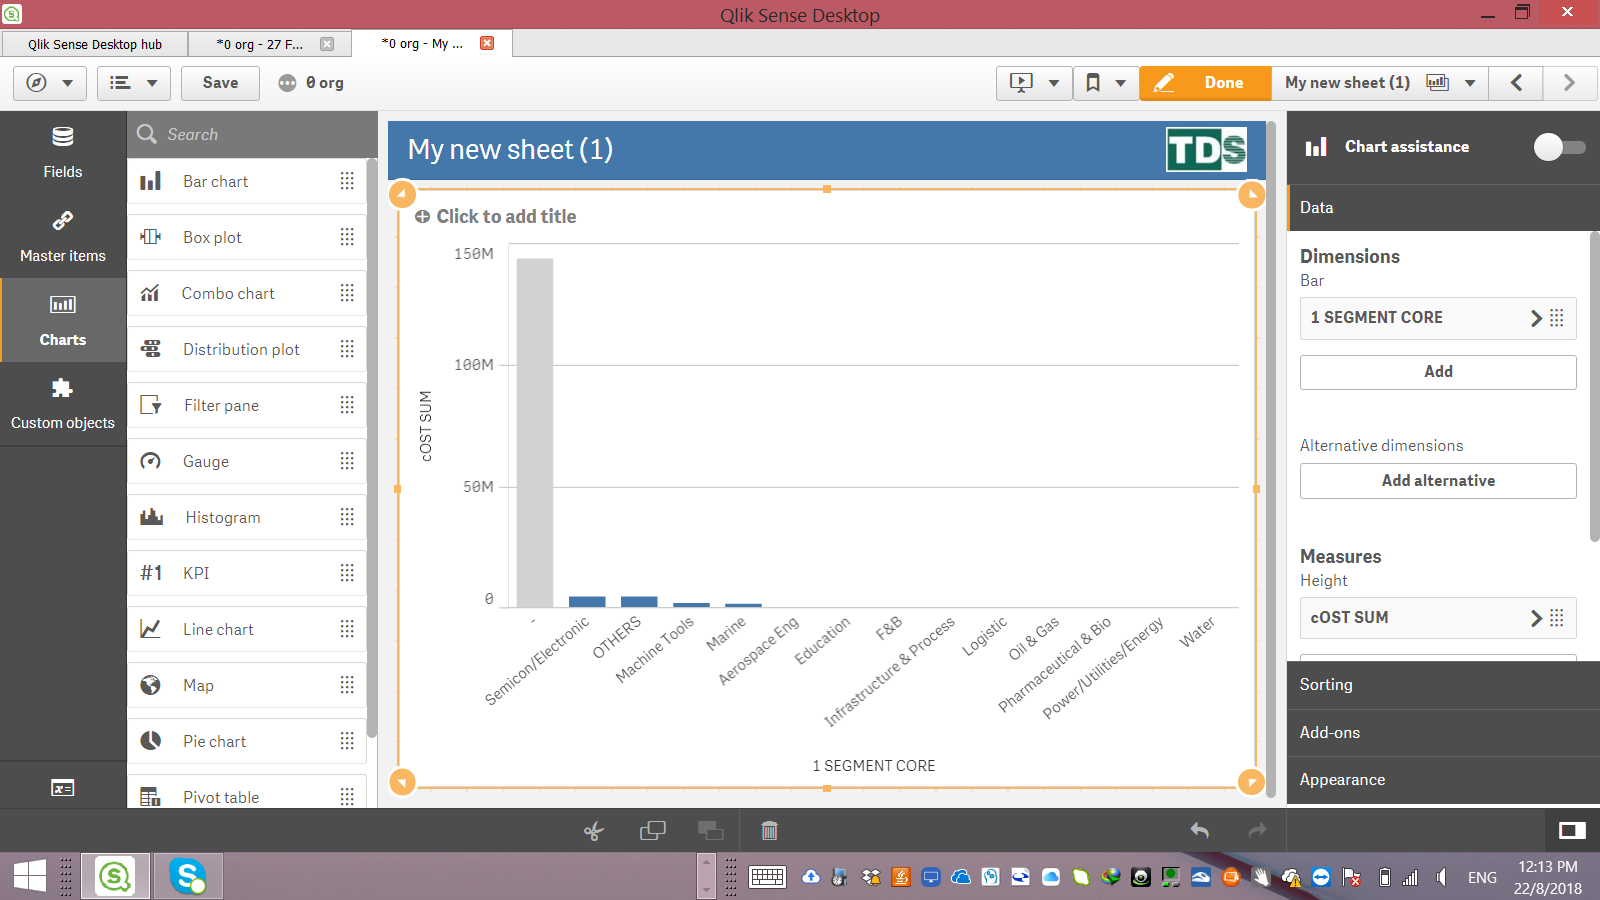Add a Bar chart from the chart list
The height and width of the screenshot is (900, 1600).
pyautogui.click(x=247, y=181)
